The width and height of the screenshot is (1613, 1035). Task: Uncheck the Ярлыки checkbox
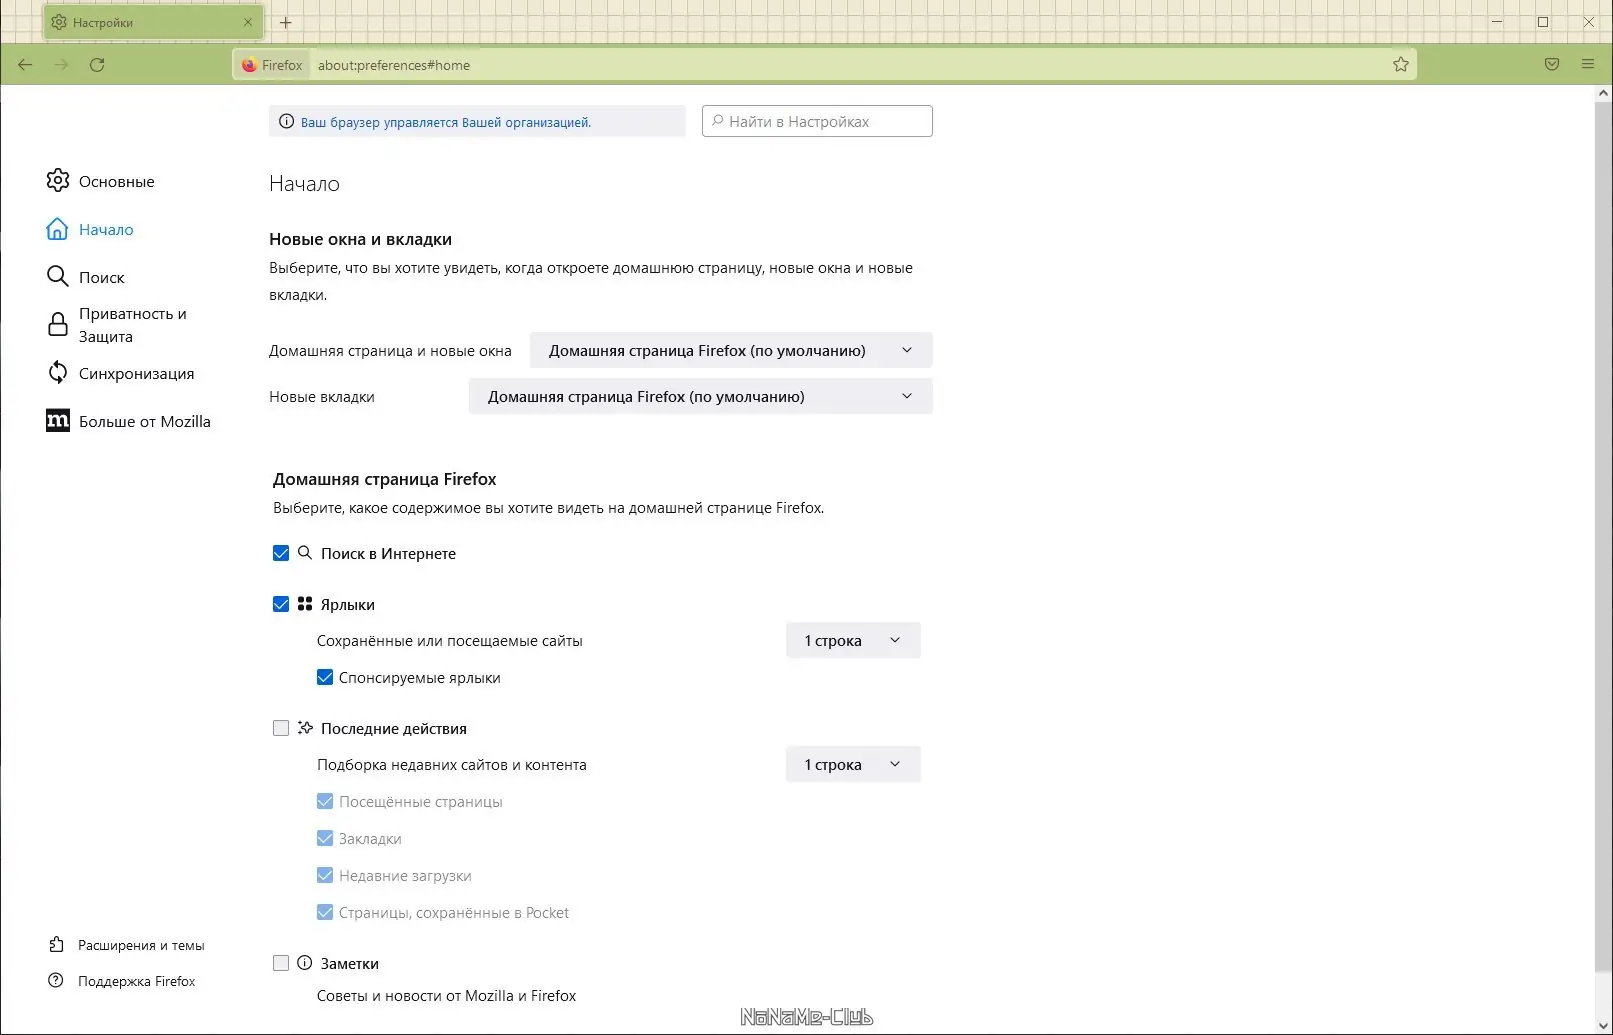[x=281, y=604]
